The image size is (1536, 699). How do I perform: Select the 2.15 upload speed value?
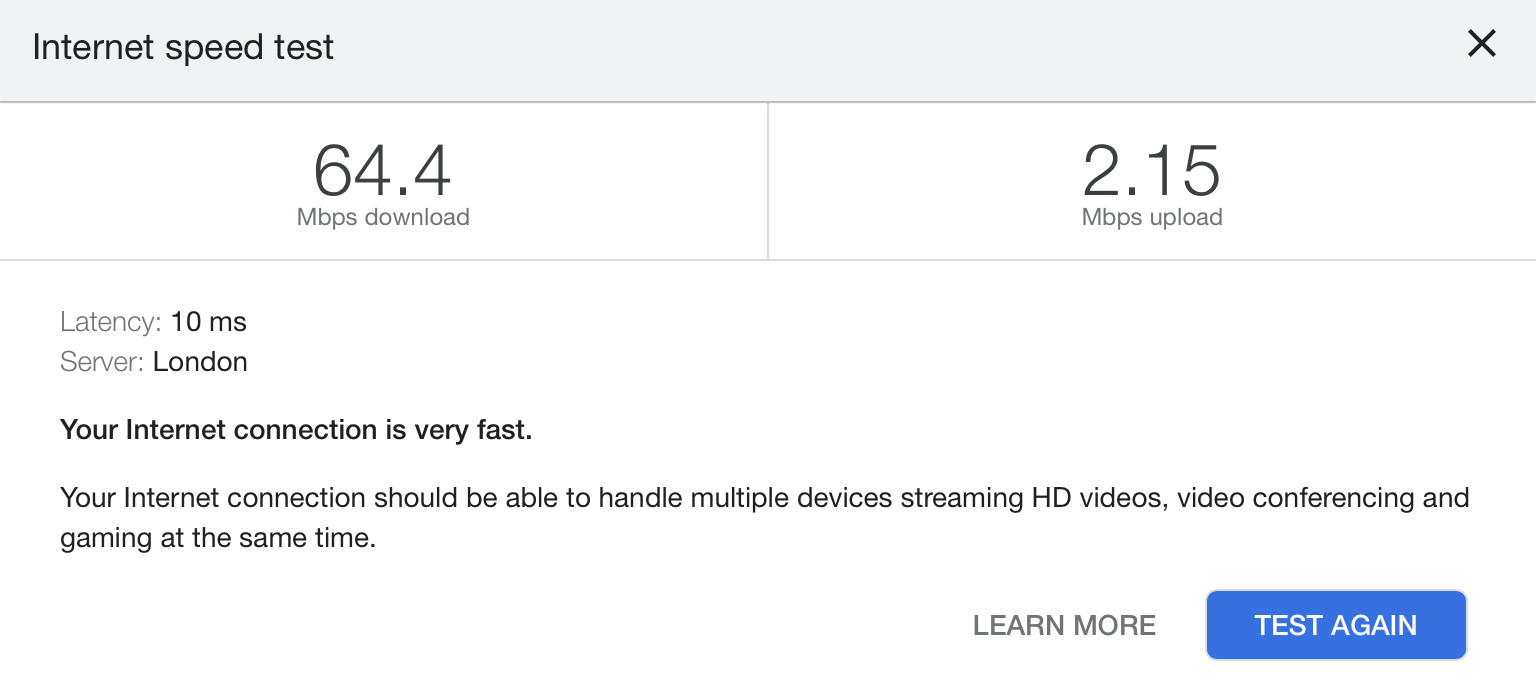coord(1151,171)
